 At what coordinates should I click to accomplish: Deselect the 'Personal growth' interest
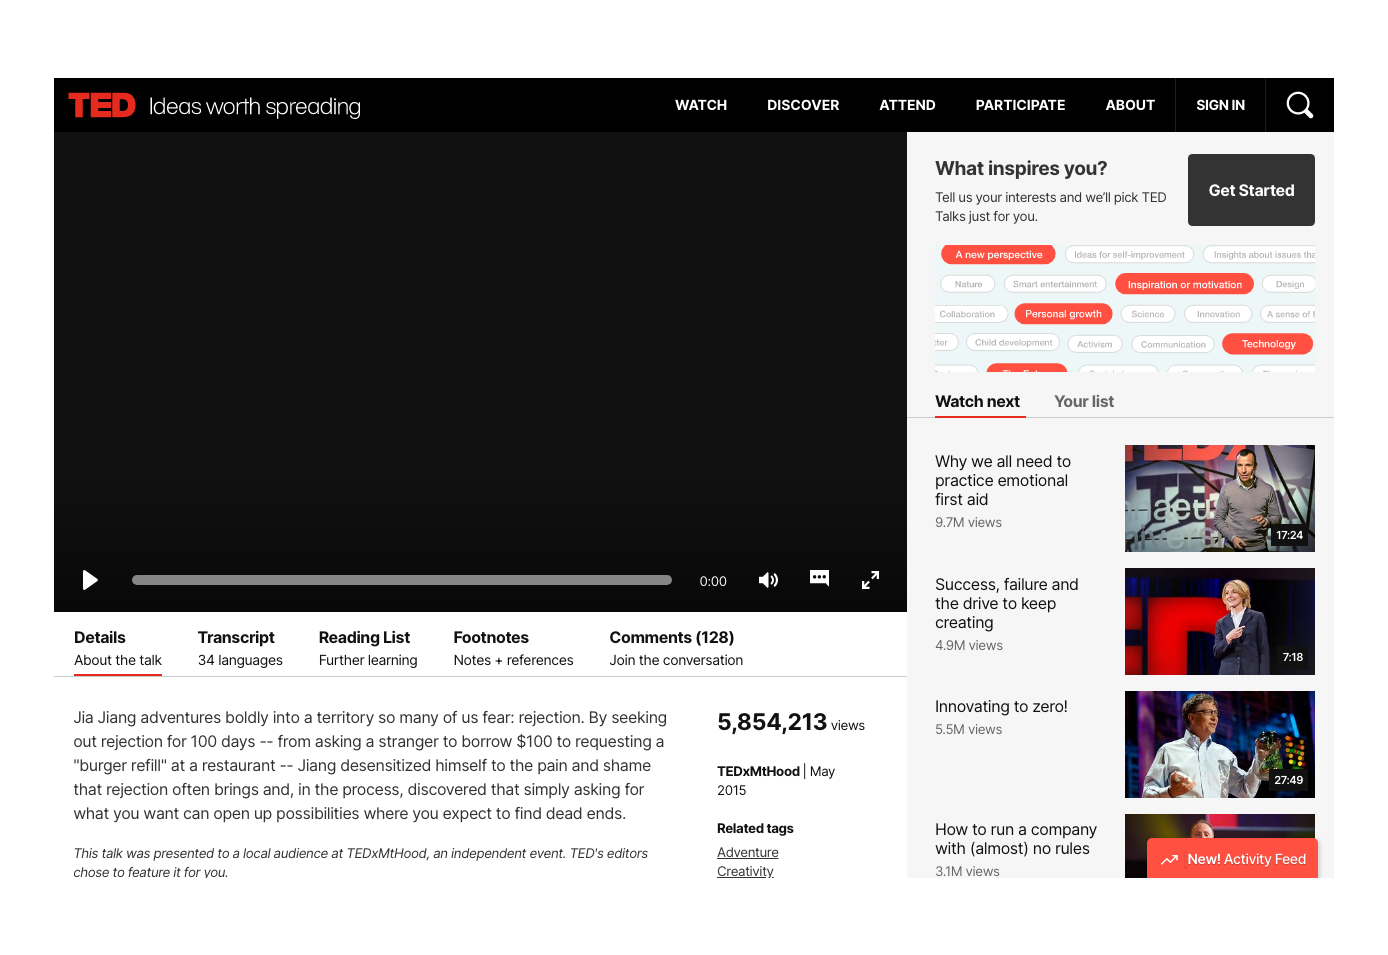[1063, 314]
